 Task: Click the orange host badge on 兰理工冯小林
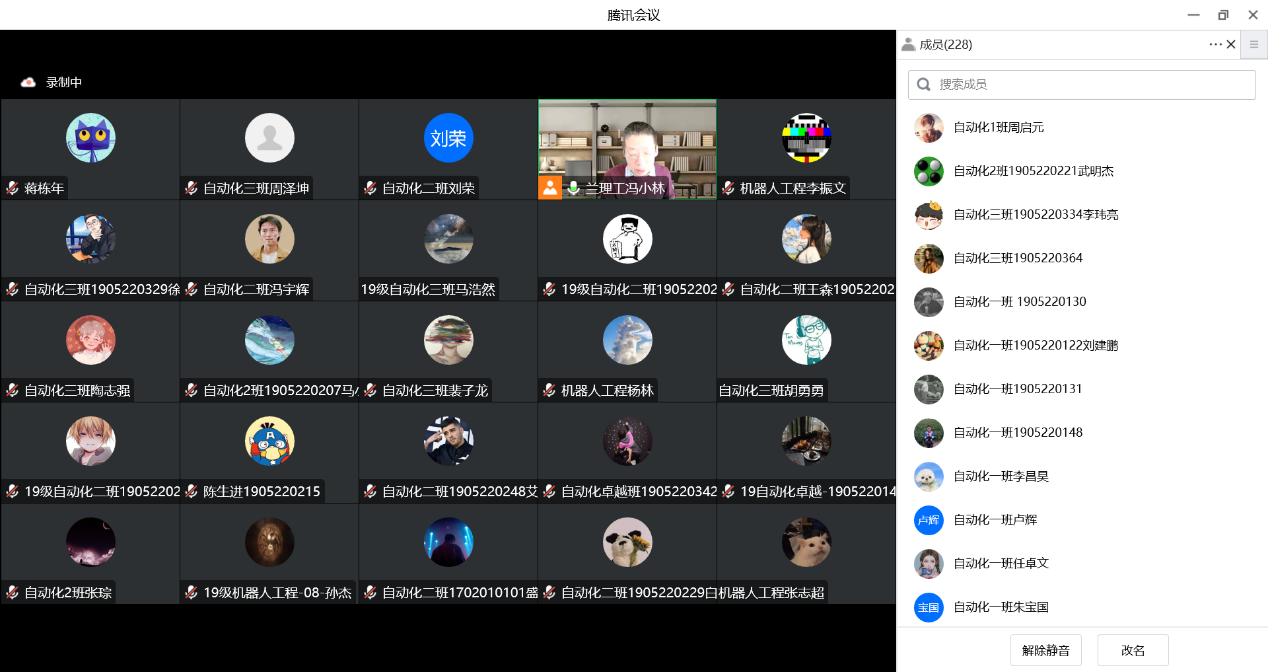click(x=550, y=187)
